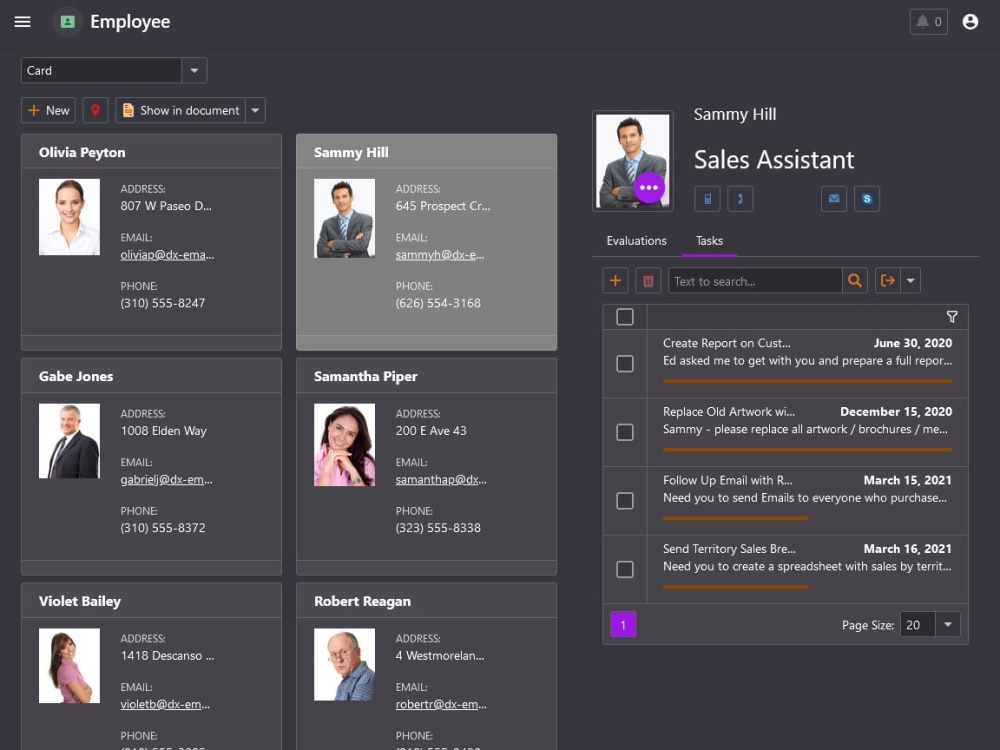This screenshot has width=1000, height=750.
Task: Check the Send Territory Sales task
Action: [625, 569]
